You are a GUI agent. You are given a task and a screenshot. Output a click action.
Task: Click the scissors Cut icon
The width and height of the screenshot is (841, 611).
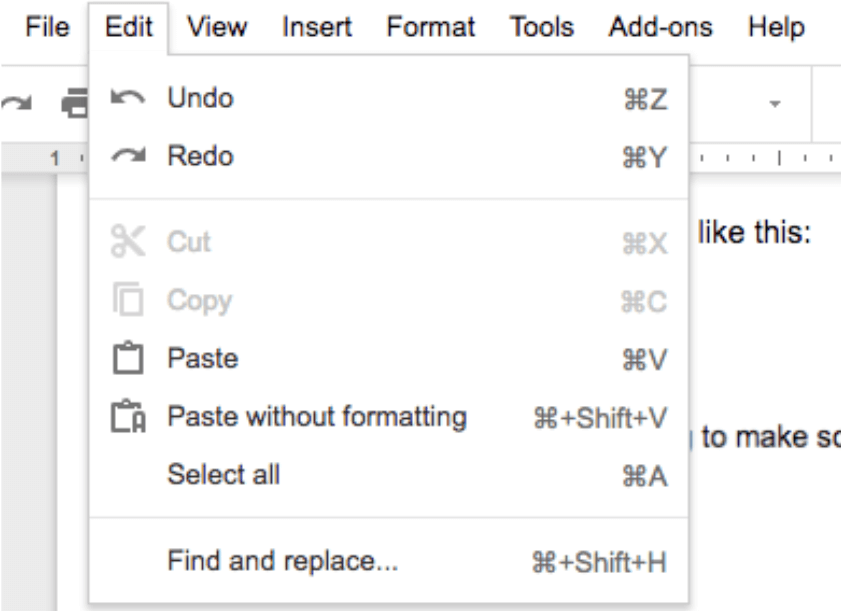coord(128,241)
